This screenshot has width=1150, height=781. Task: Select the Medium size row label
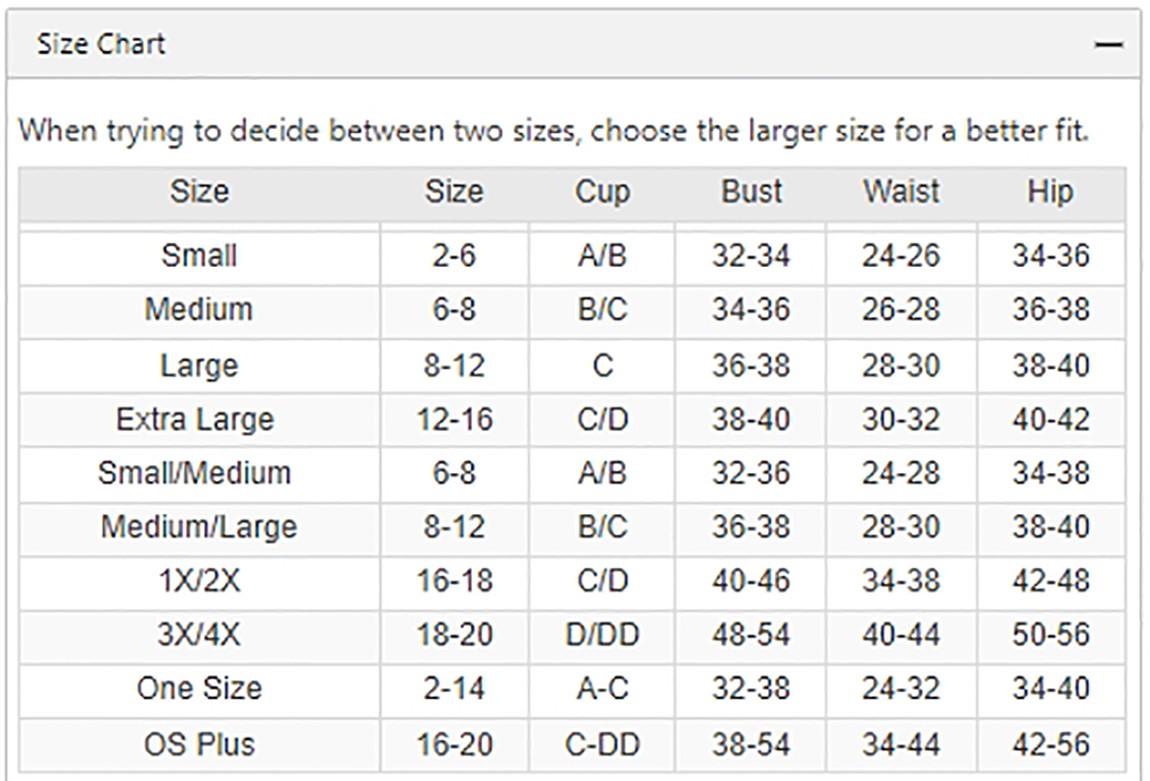(199, 309)
